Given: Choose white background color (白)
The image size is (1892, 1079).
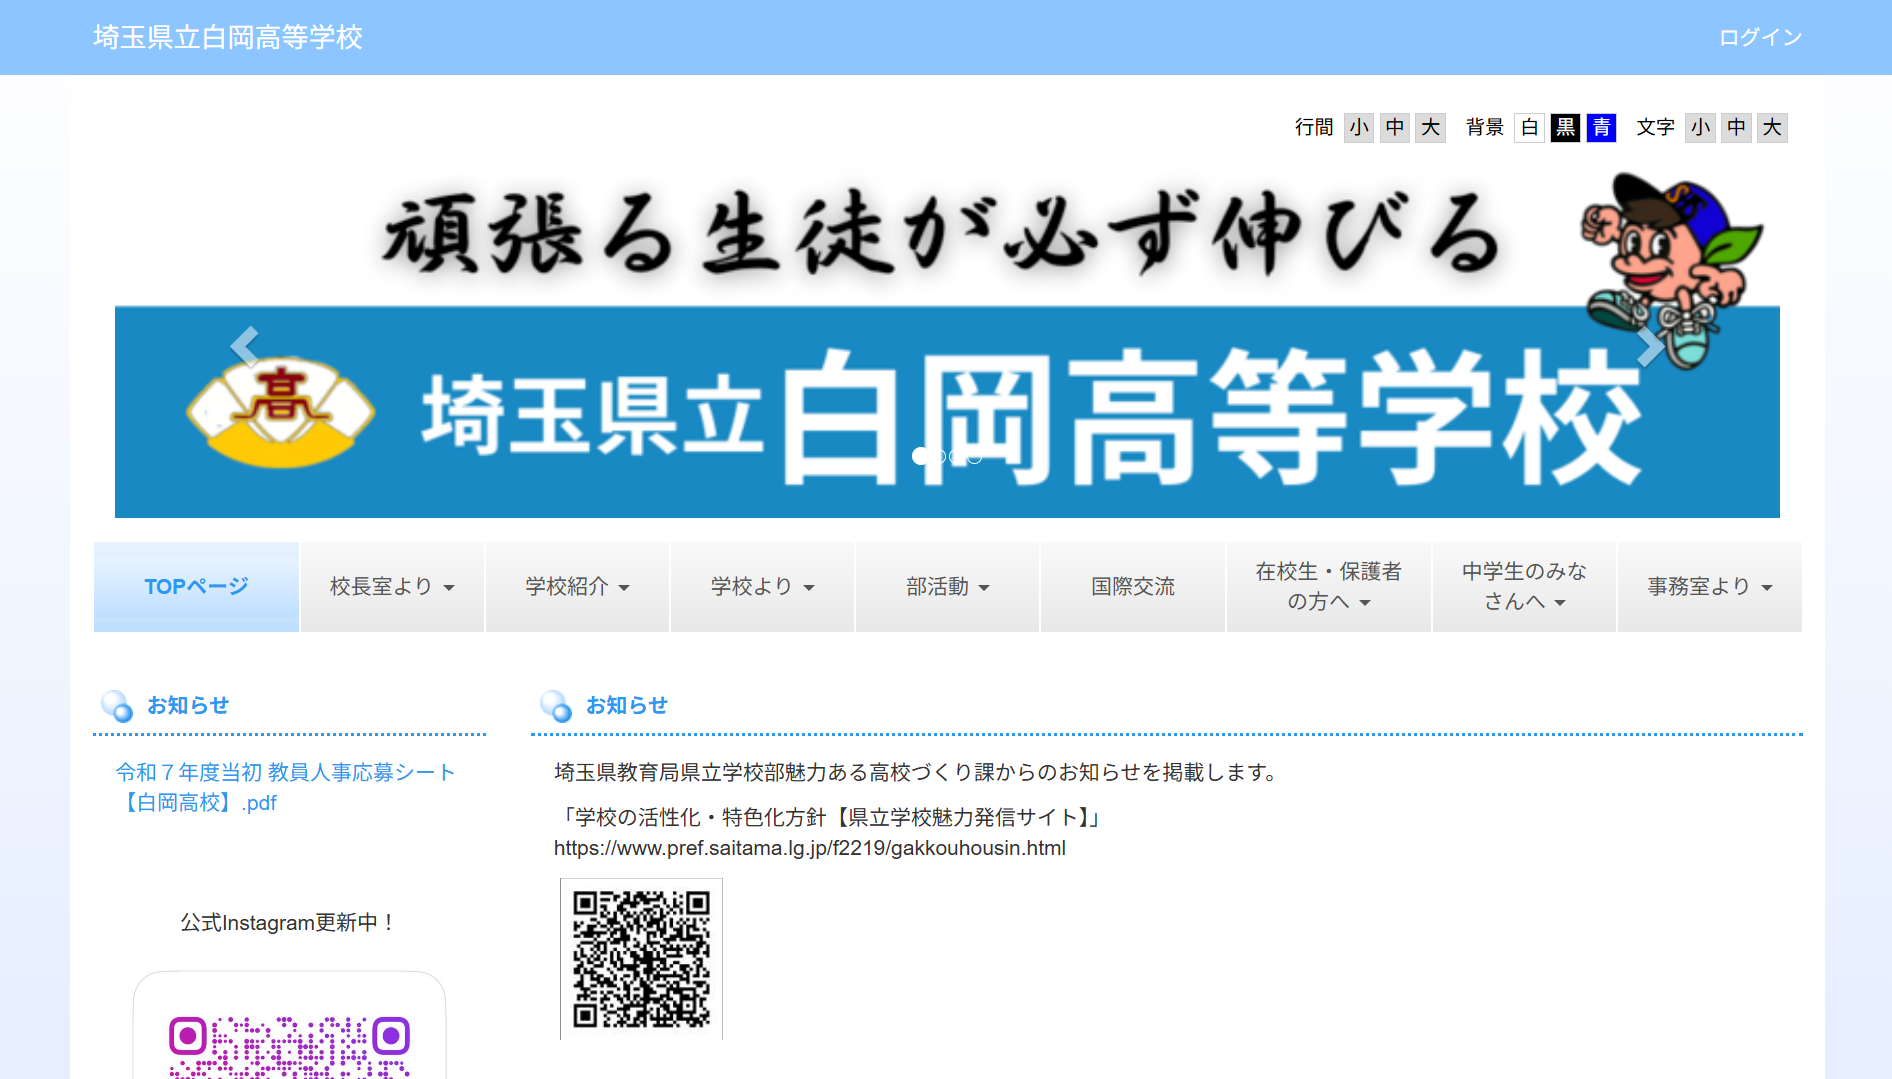Looking at the screenshot, I should click(x=1529, y=127).
